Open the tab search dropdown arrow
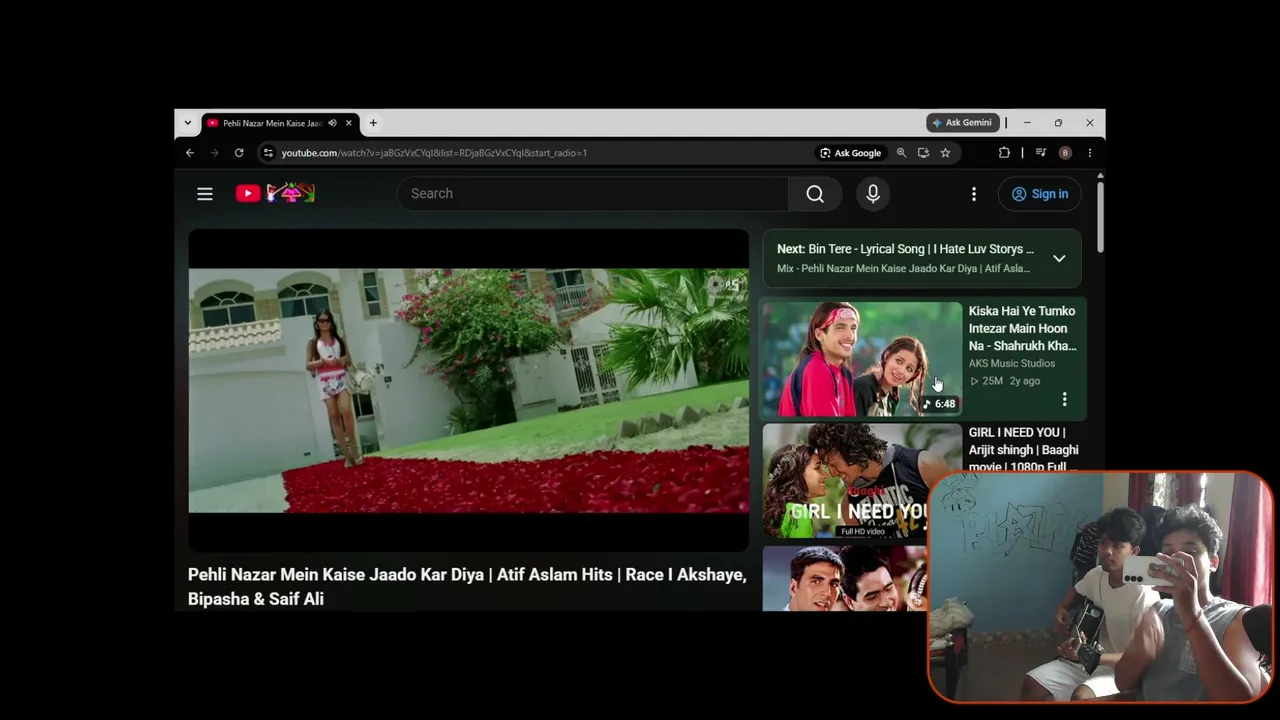 (188, 123)
